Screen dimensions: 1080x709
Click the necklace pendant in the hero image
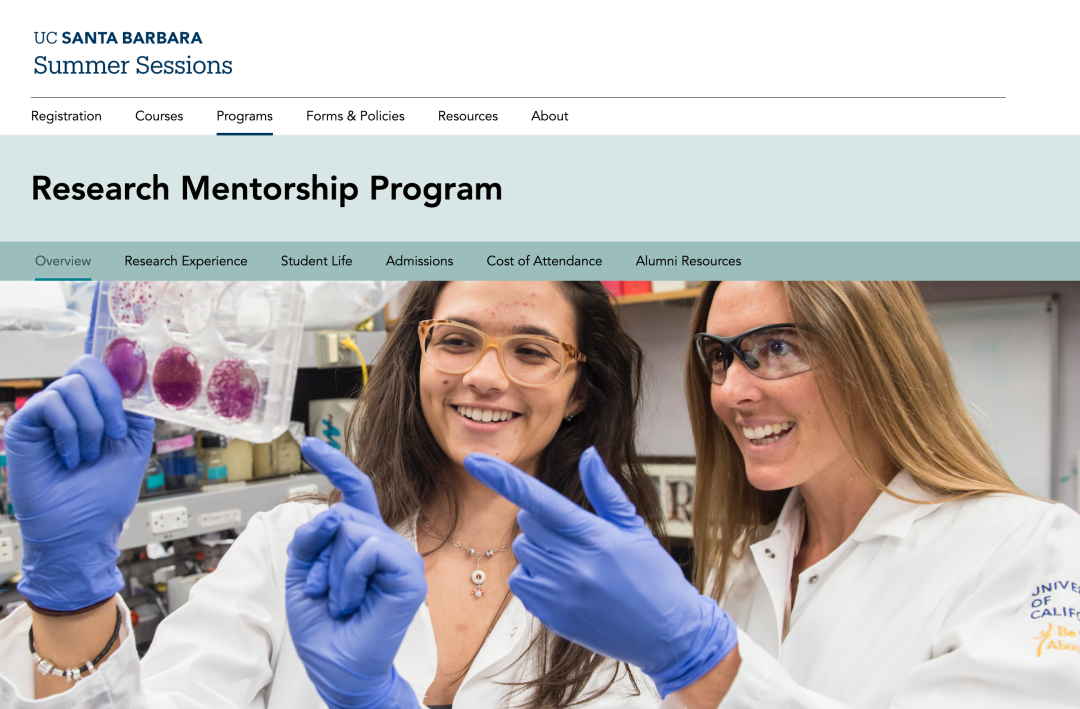pyautogui.click(x=477, y=582)
